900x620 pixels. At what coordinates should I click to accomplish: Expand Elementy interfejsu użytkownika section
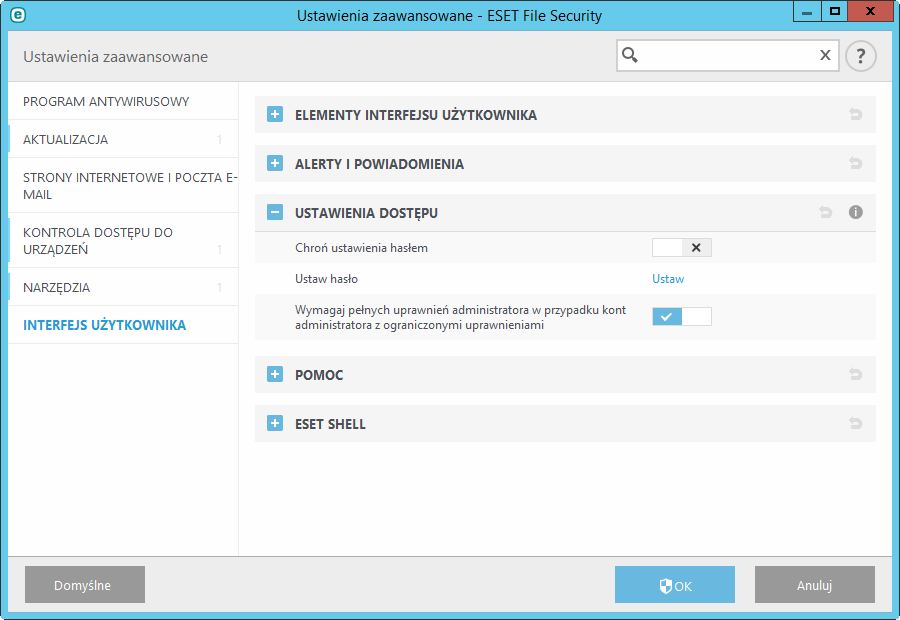pyautogui.click(x=275, y=114)
